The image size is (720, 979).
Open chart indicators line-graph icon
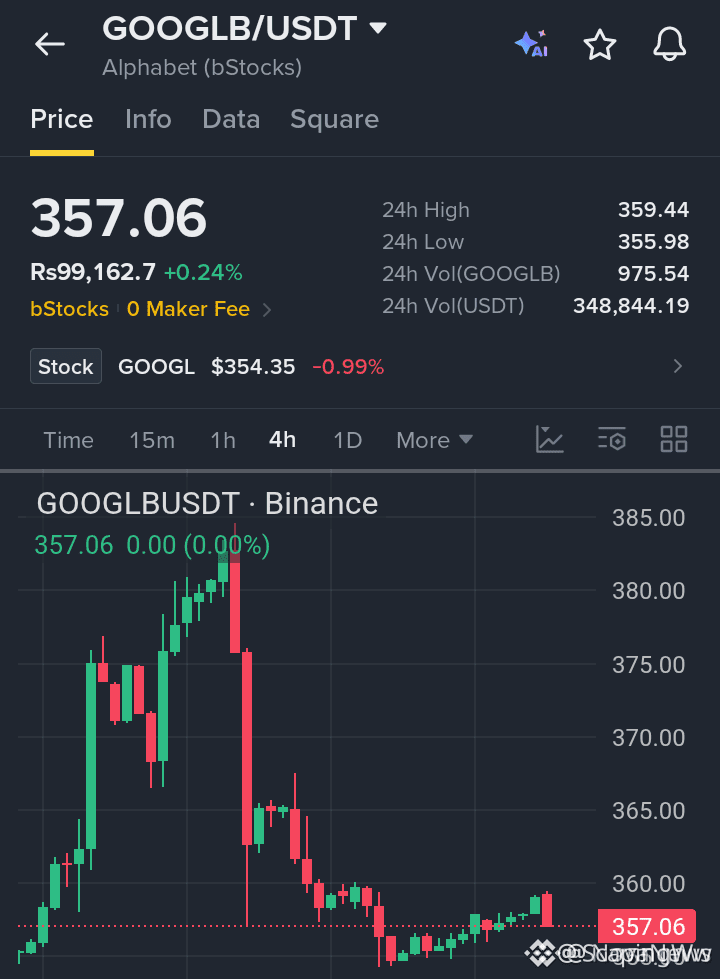(550, 439)
